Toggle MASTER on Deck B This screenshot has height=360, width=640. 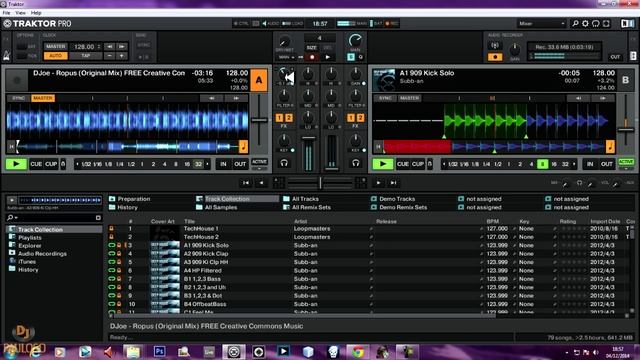[x=409, y=98]
